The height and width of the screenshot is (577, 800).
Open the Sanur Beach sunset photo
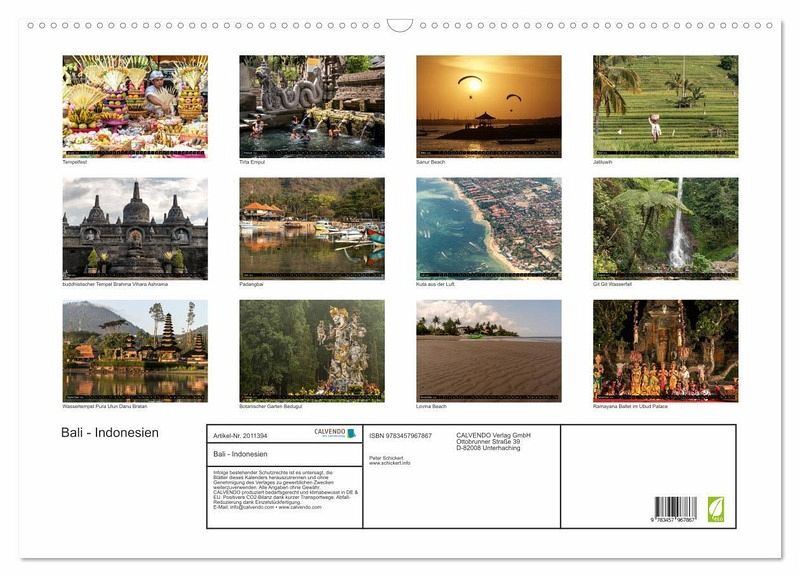489,106
